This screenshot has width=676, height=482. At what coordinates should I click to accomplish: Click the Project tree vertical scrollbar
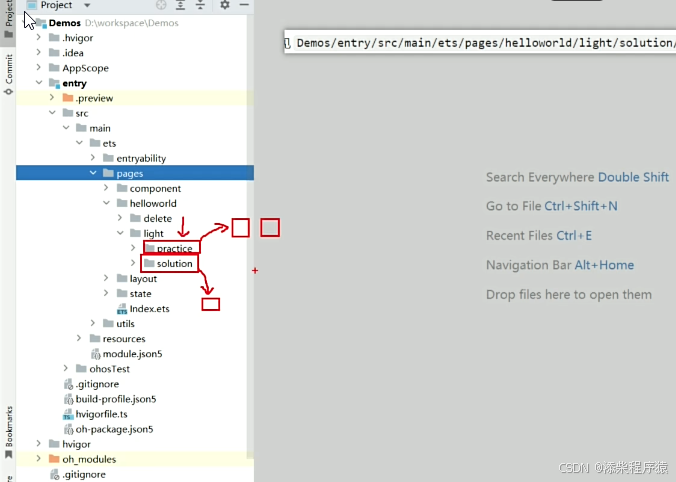pos(250,237)
